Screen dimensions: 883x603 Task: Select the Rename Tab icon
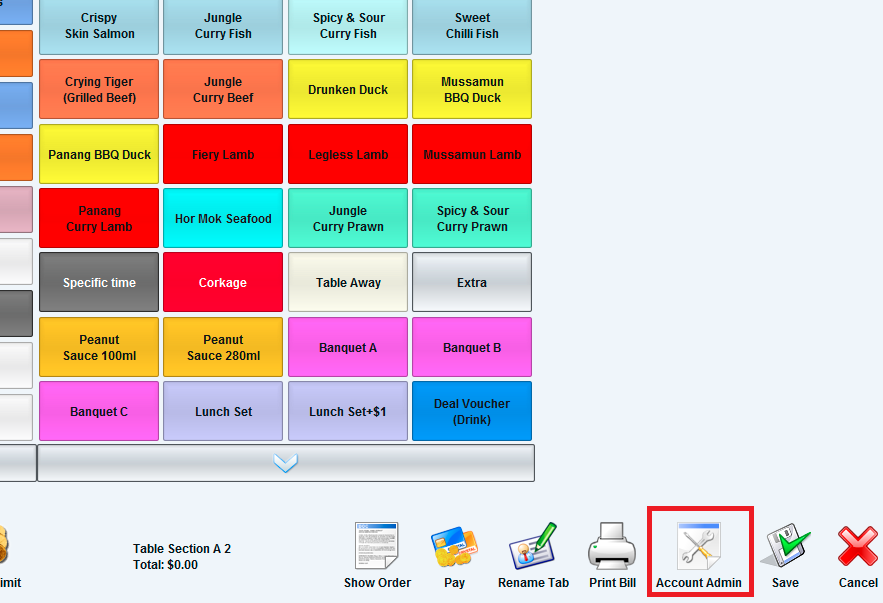533,546
